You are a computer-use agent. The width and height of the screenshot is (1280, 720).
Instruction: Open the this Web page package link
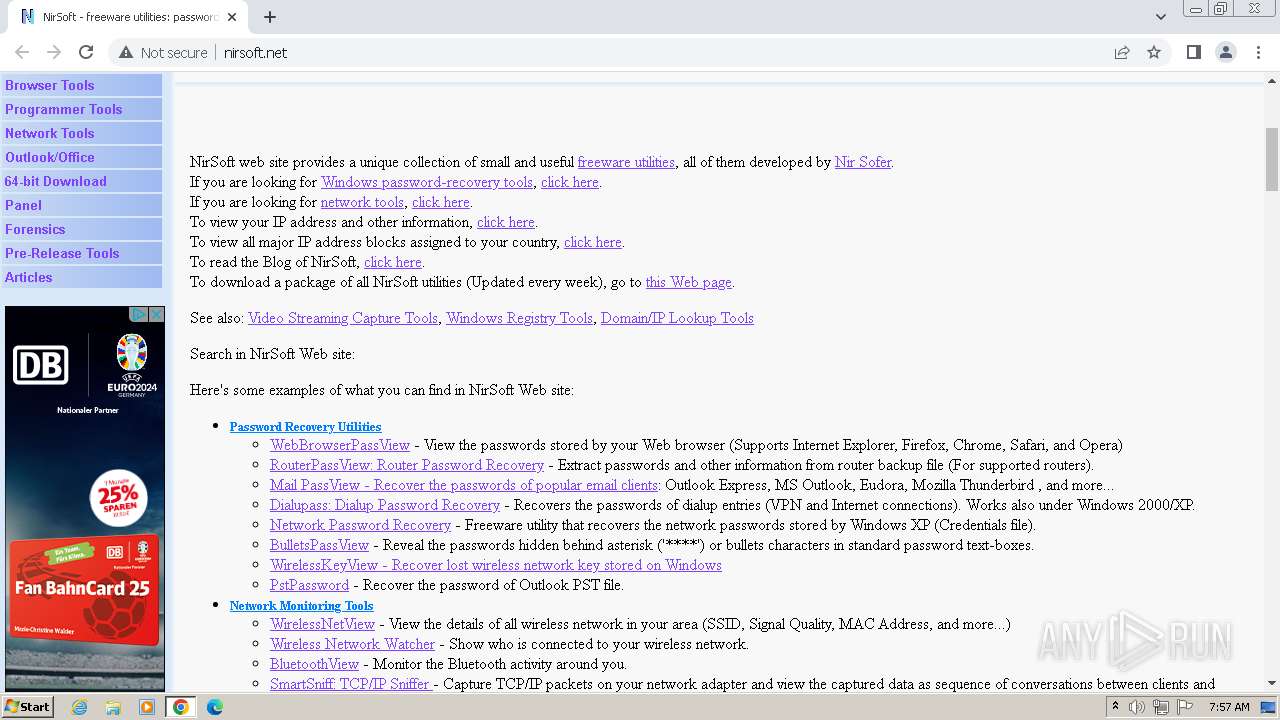click(x=688, y=282)
